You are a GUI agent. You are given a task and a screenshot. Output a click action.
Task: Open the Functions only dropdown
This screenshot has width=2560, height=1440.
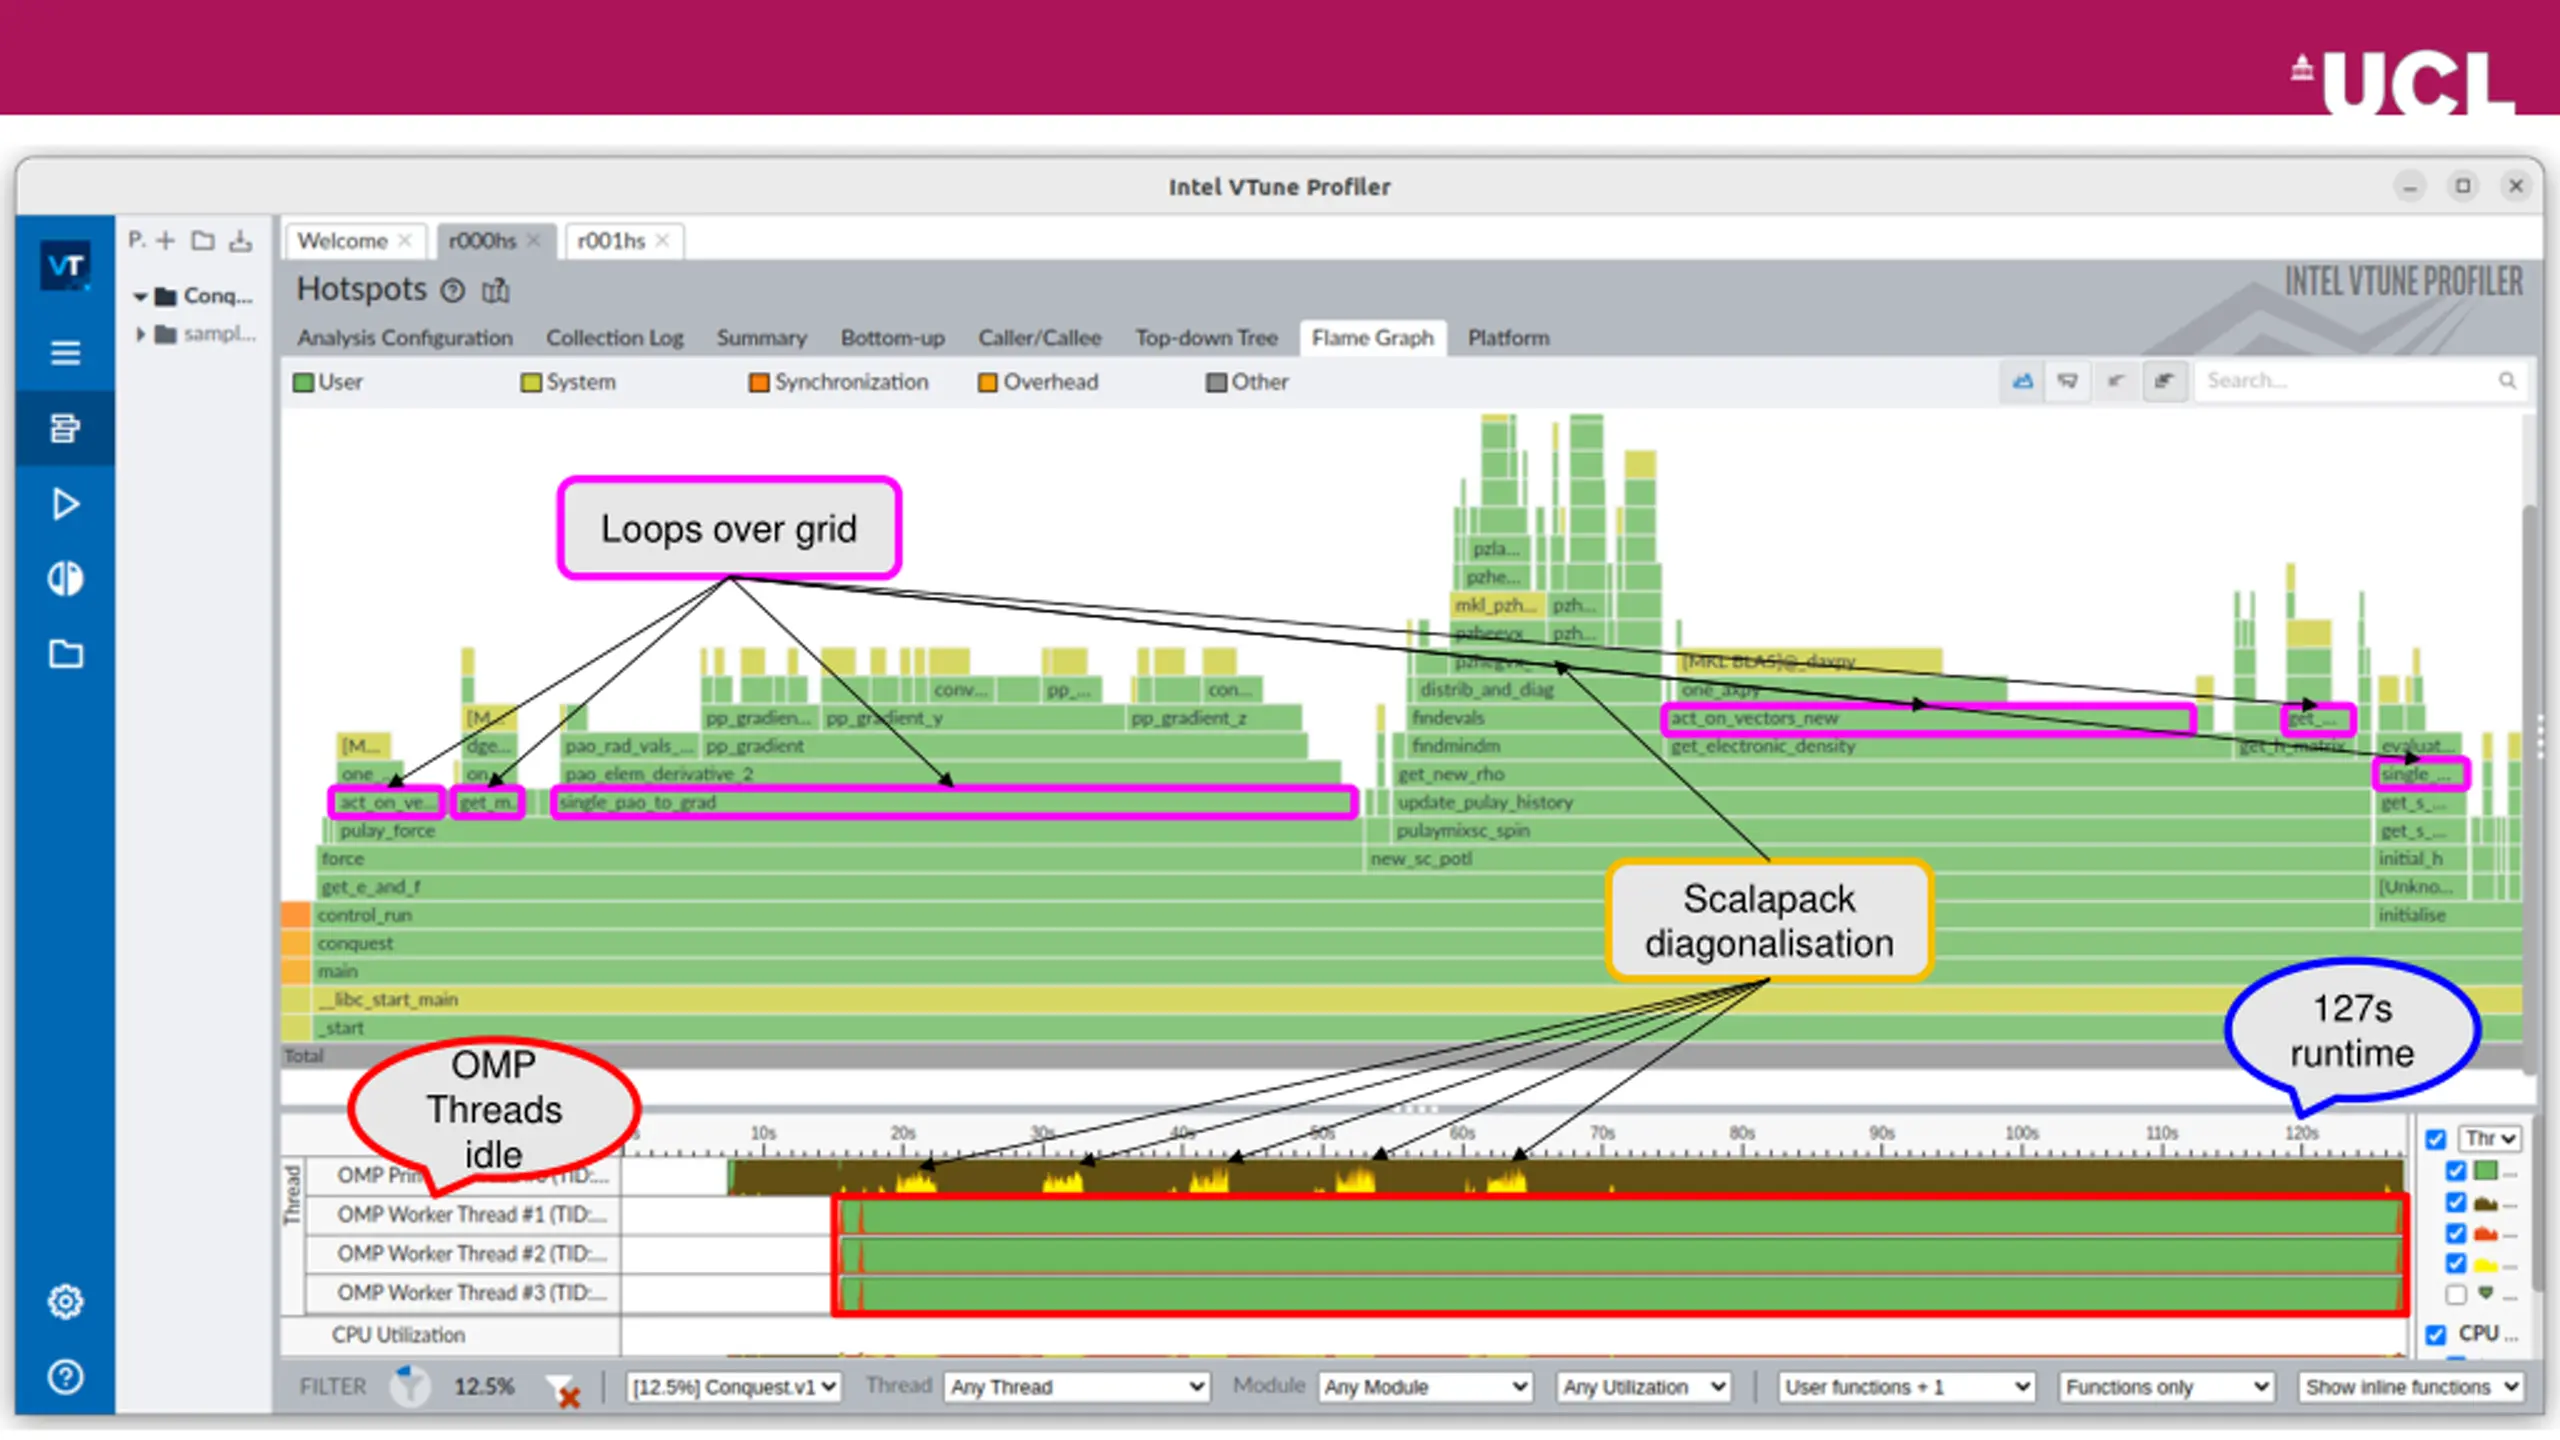2166,1387
